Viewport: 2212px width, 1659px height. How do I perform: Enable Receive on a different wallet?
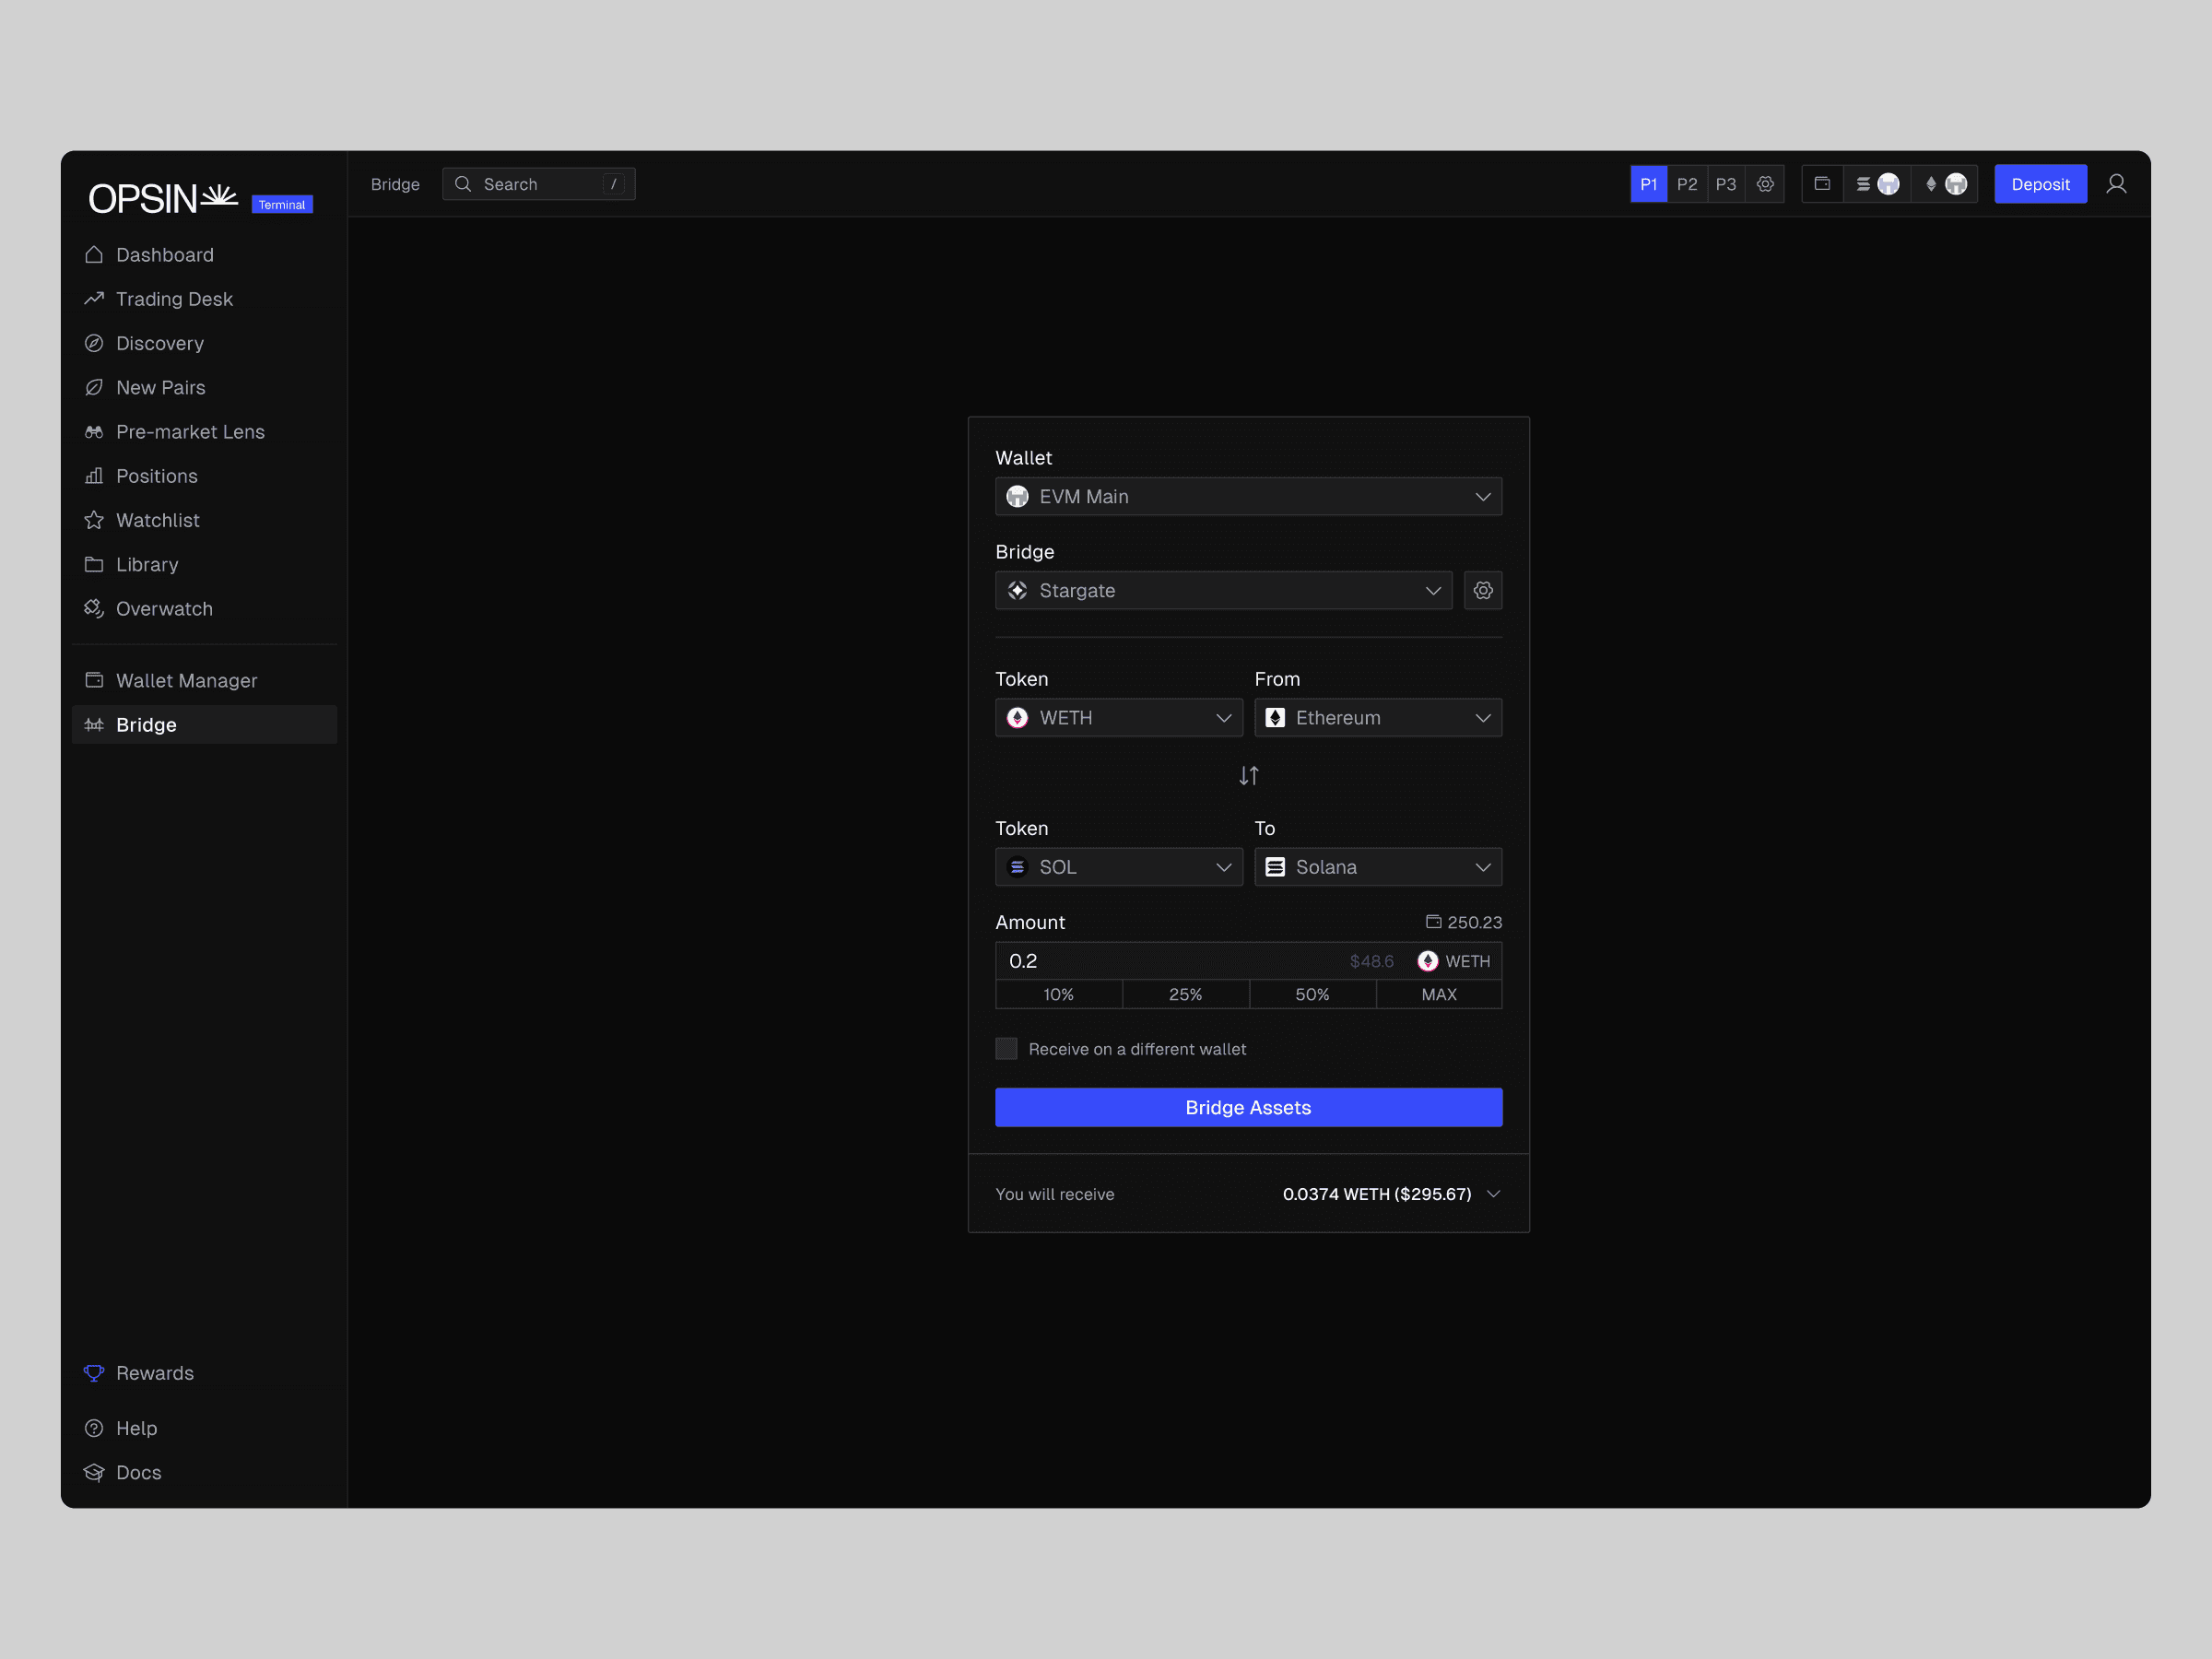coord(1006,1048)
